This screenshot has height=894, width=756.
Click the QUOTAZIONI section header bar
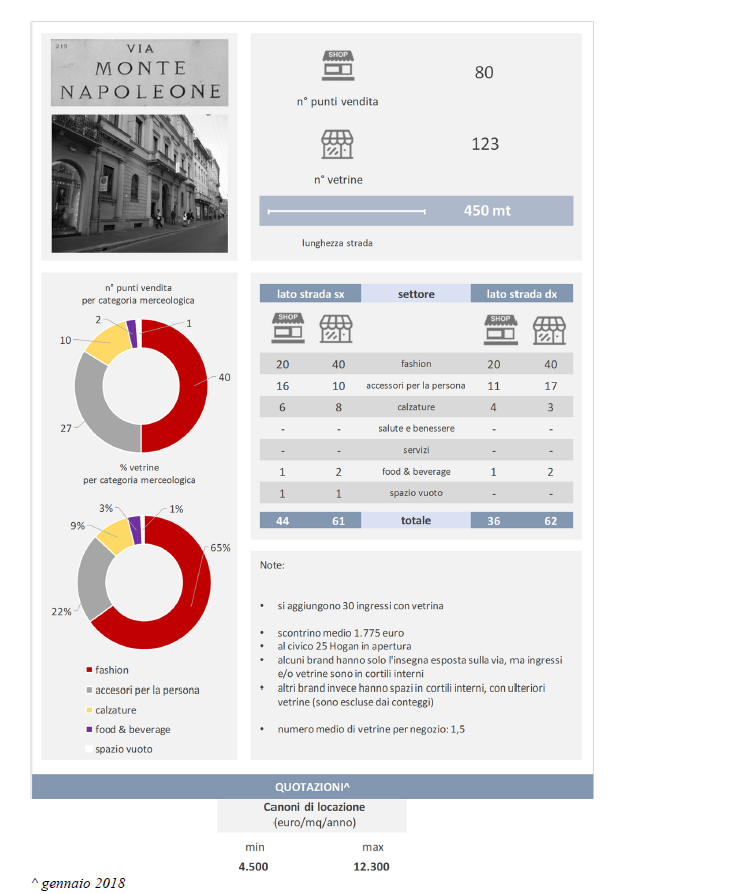(313, 786)
